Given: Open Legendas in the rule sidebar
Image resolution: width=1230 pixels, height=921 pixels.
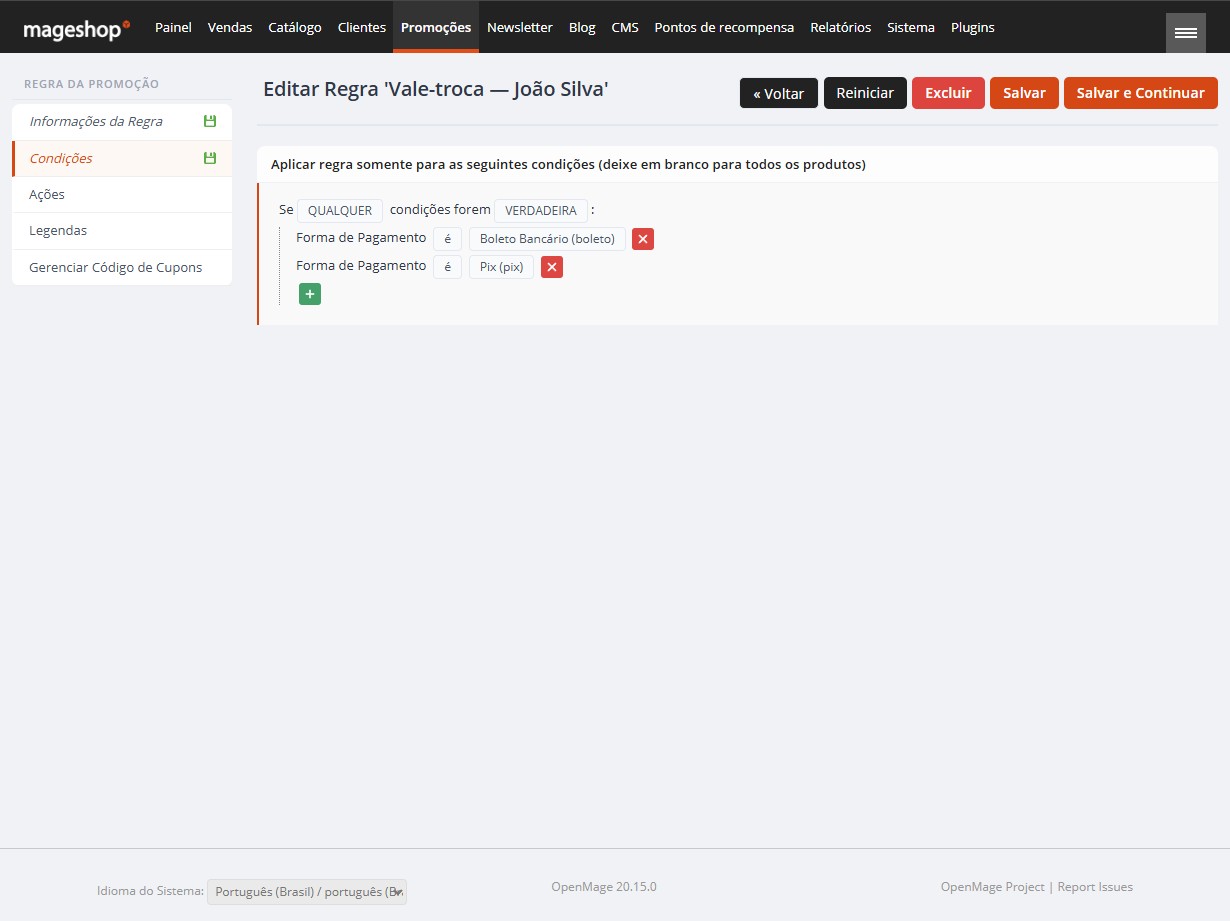Looking at the screenshot, I should [x=59, y=230].
